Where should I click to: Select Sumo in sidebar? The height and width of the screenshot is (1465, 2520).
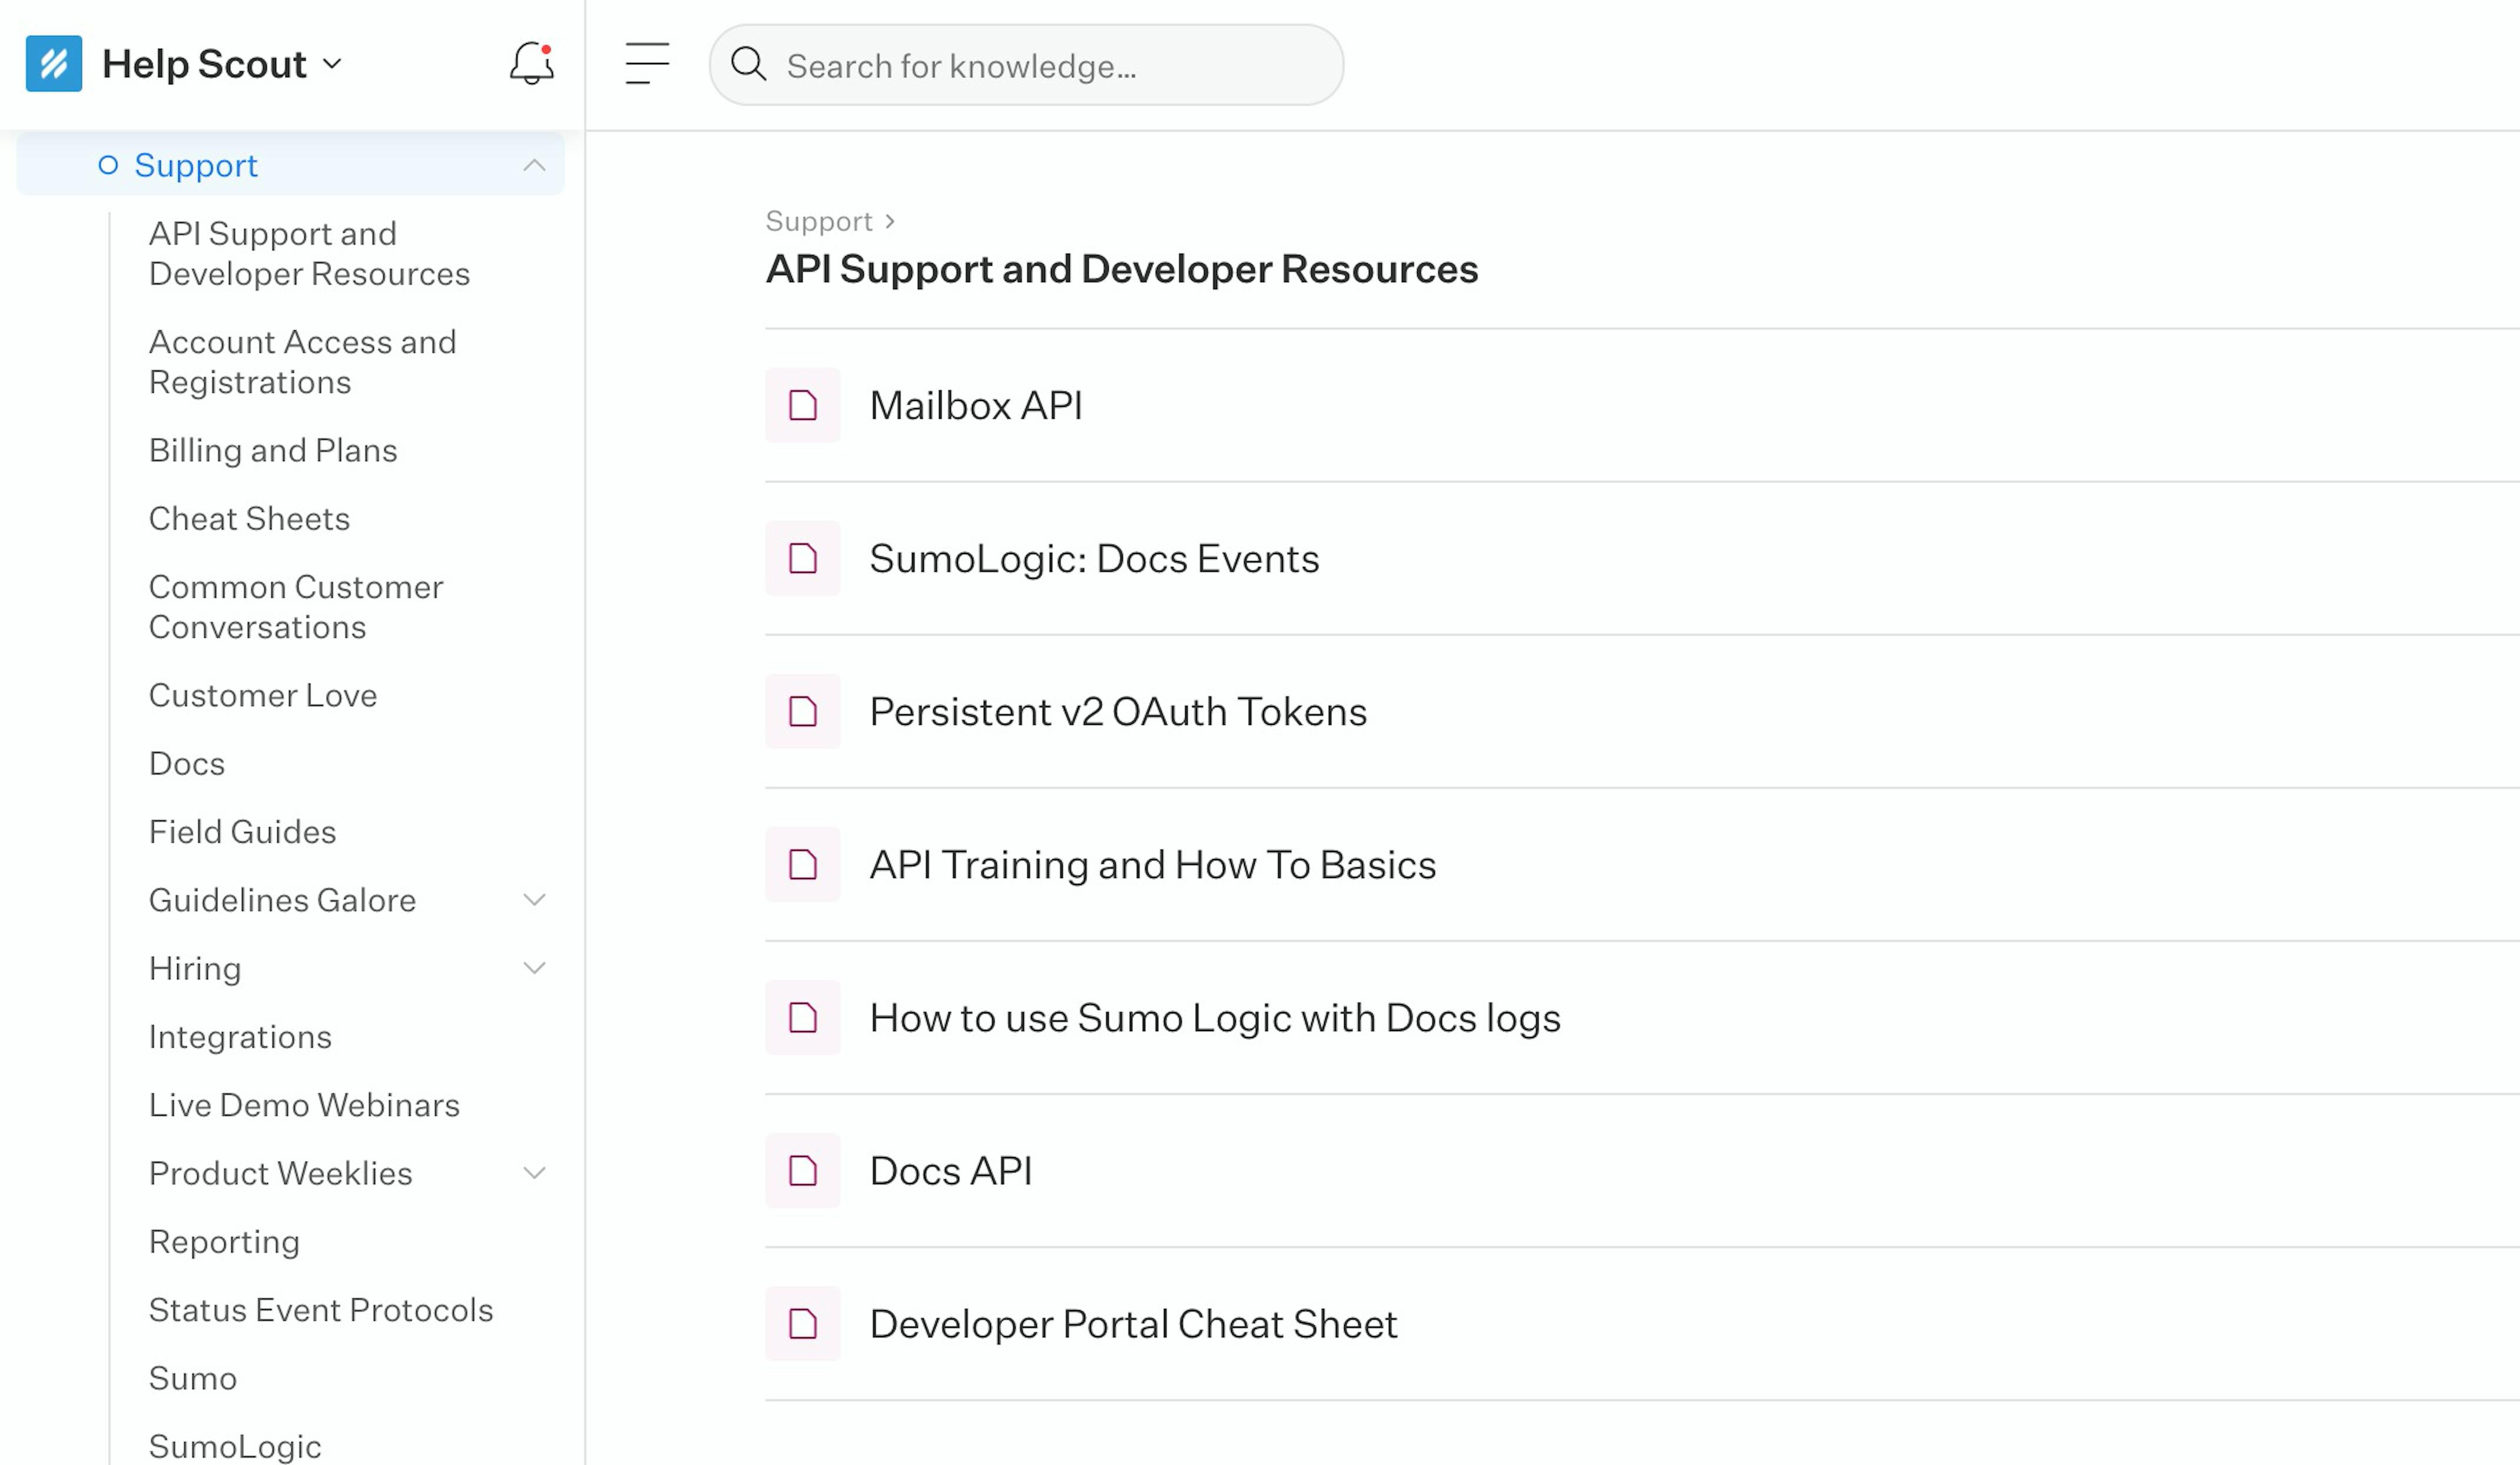[193, 1378]
